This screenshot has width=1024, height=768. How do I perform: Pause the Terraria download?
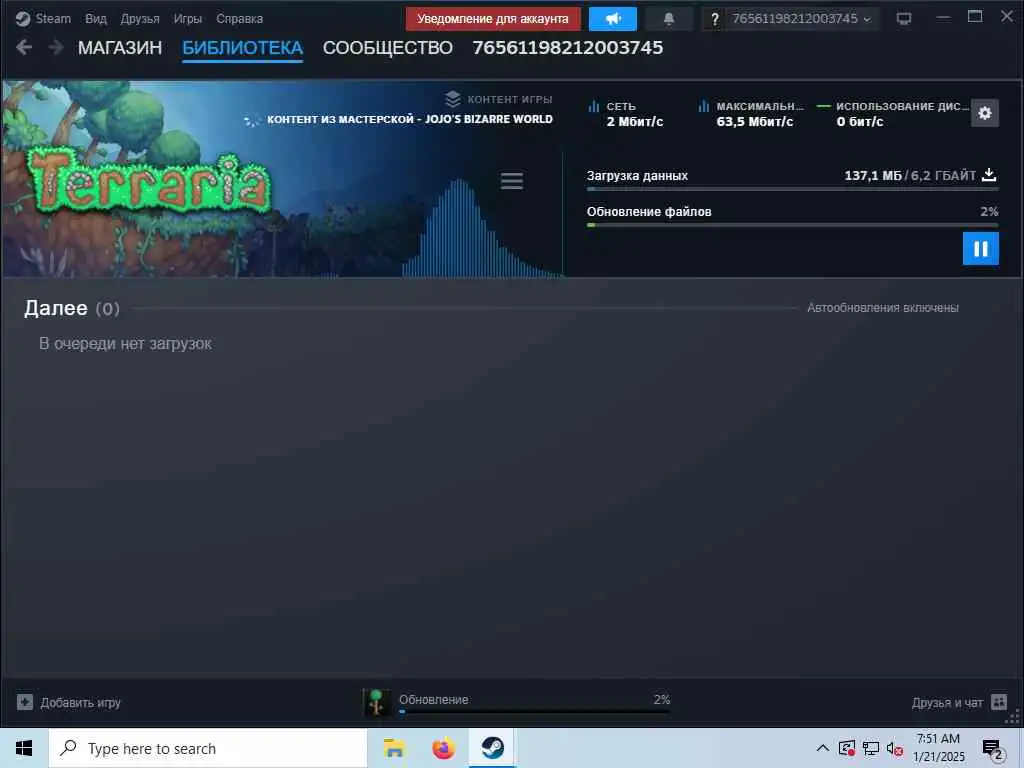tap(980, 249)
